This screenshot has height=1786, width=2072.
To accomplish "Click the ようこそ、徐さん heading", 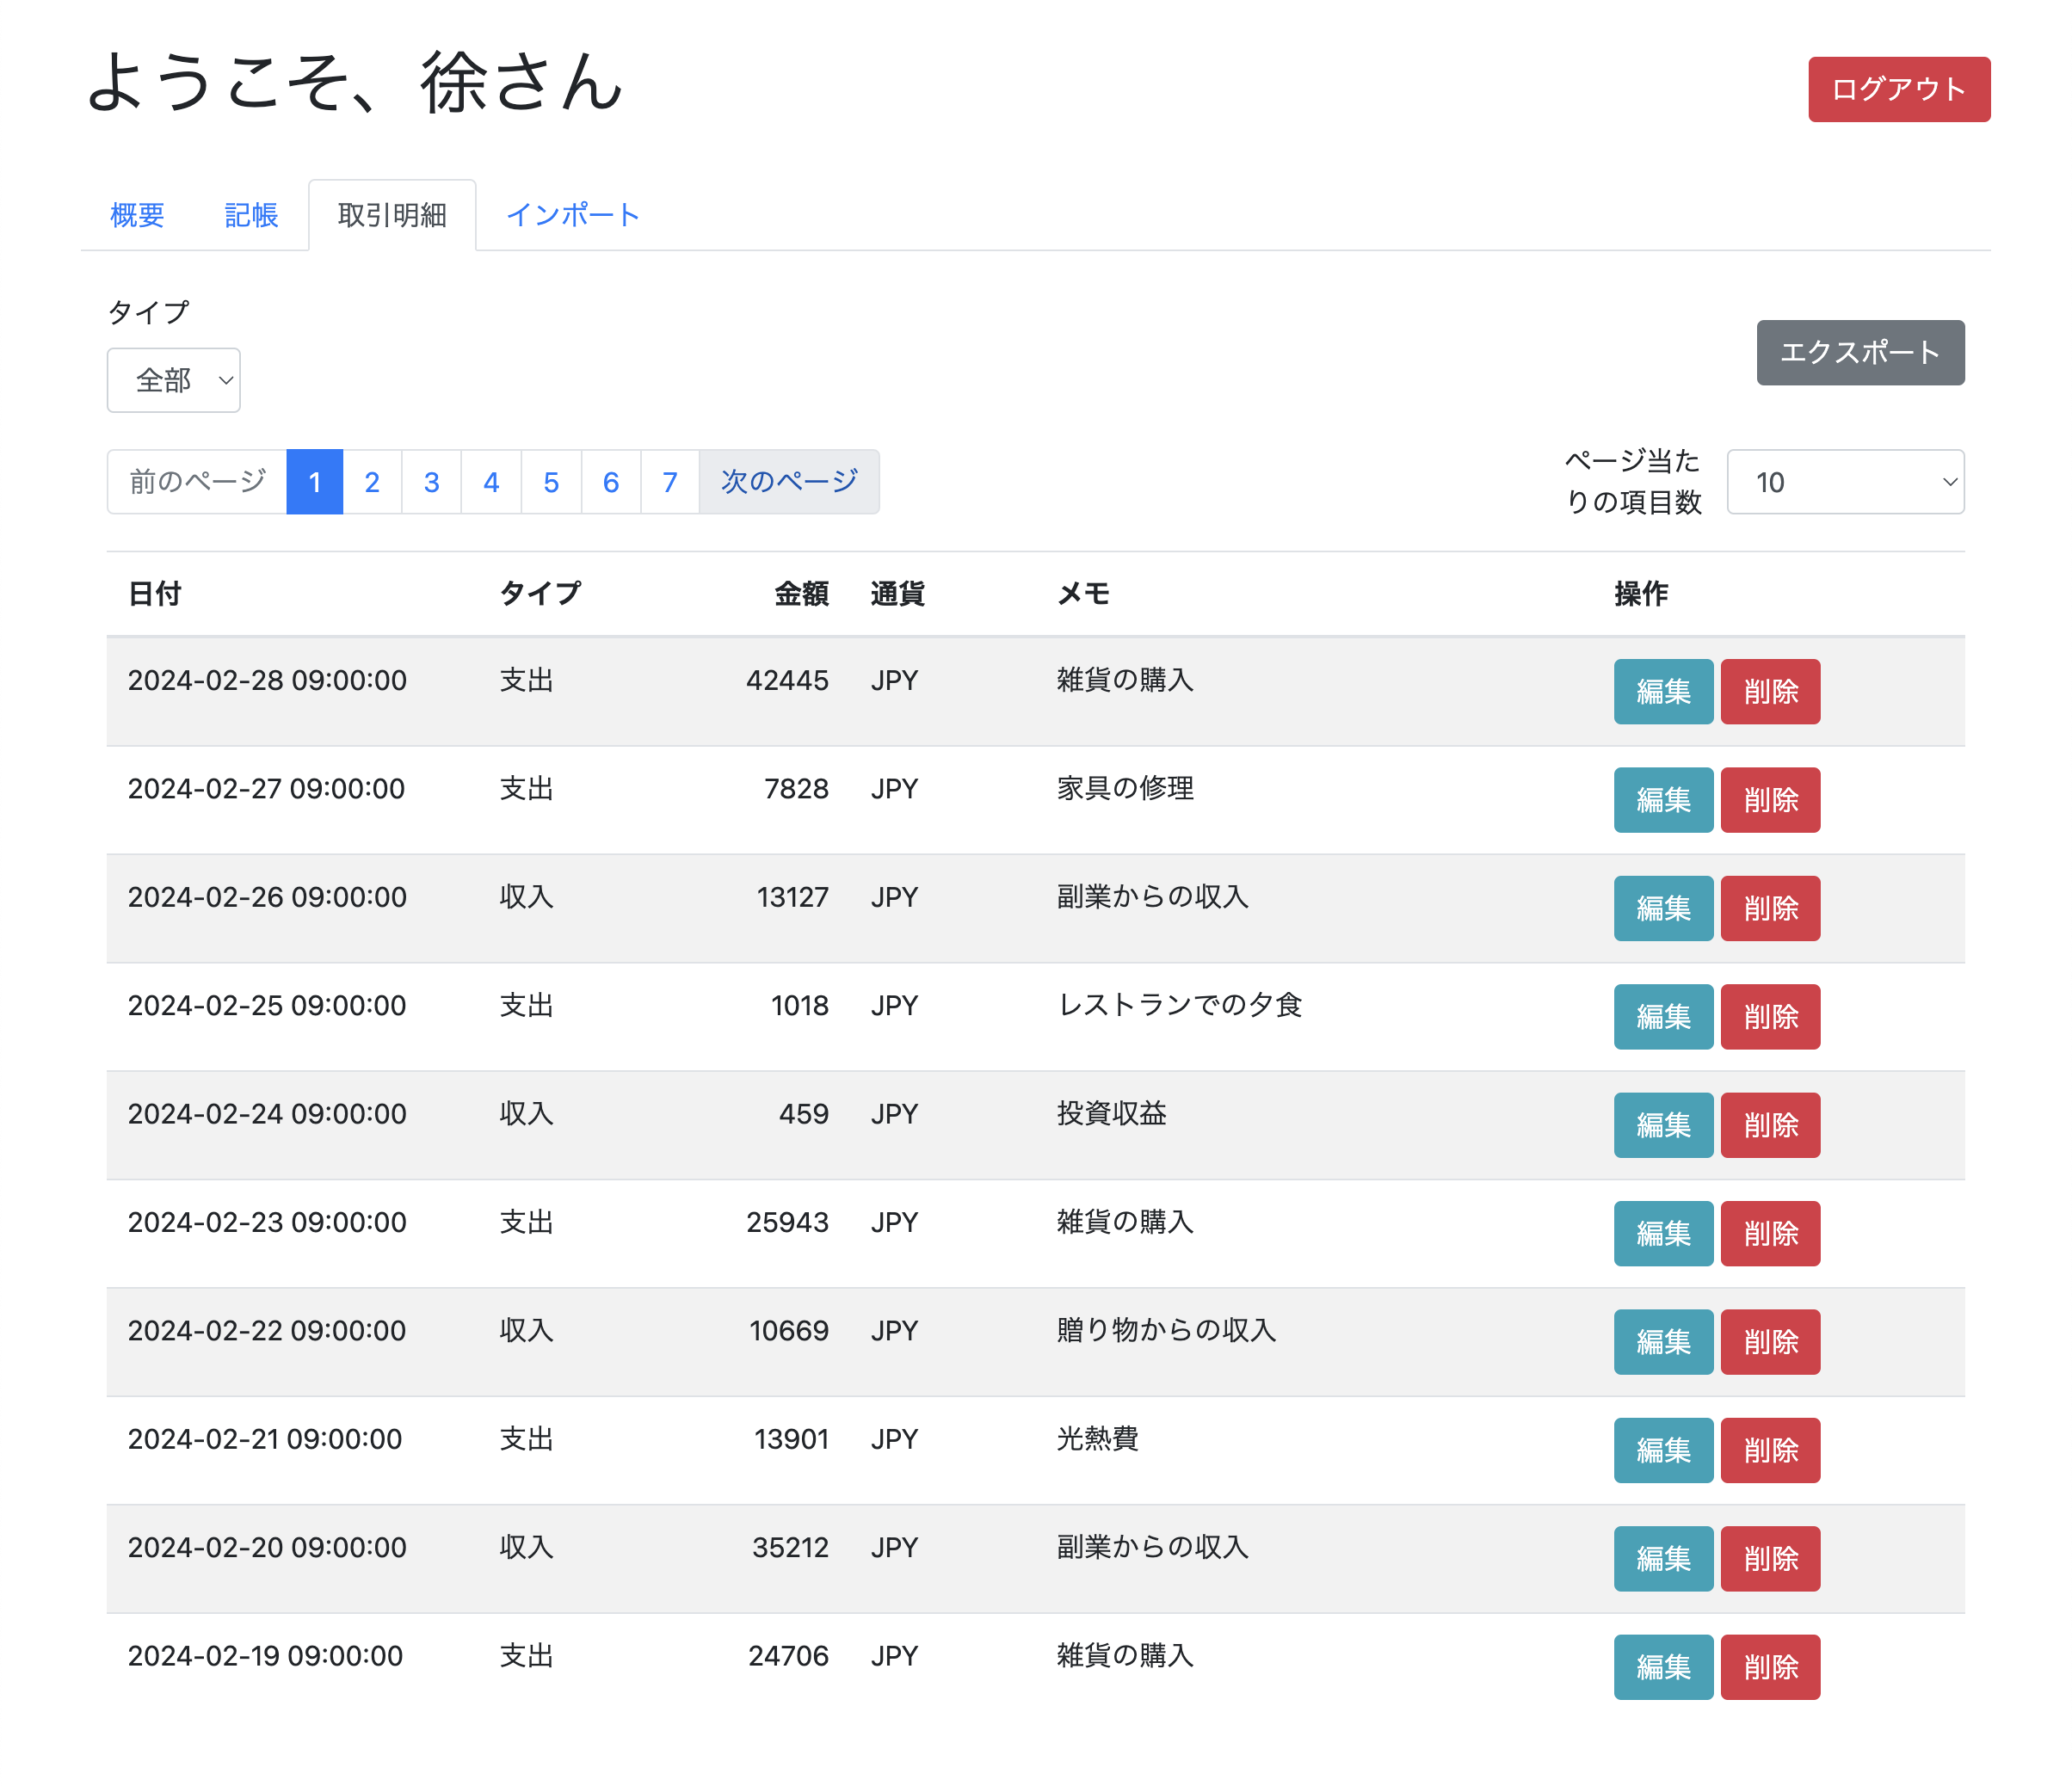I will tap(355, 82).
